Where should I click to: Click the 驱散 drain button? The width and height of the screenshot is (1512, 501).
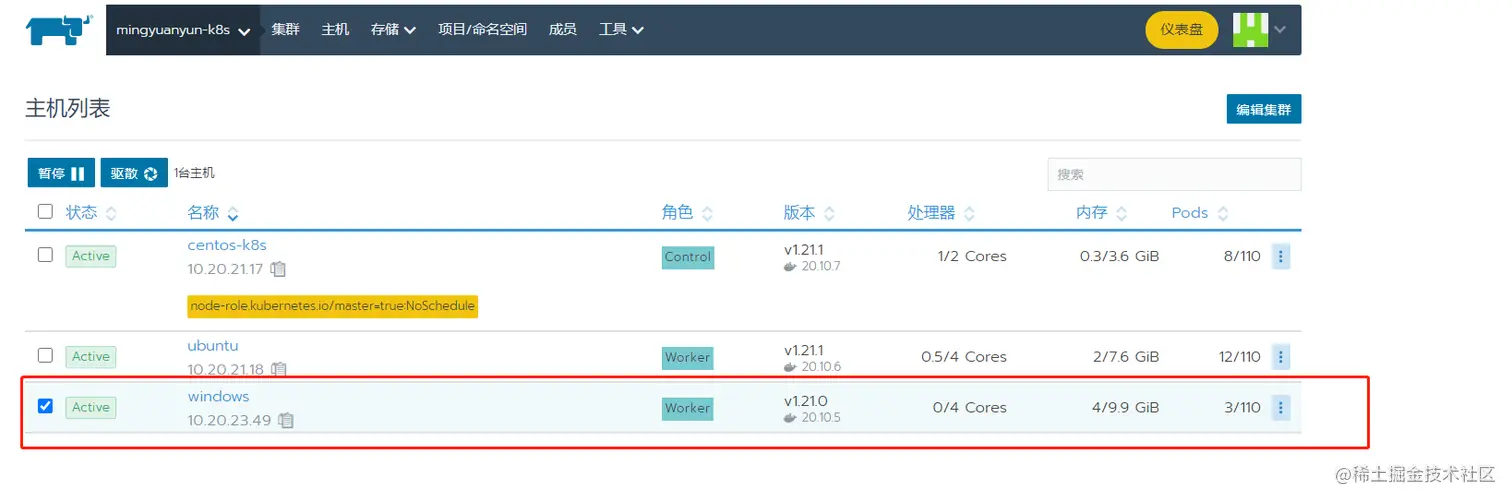(134, 173)
